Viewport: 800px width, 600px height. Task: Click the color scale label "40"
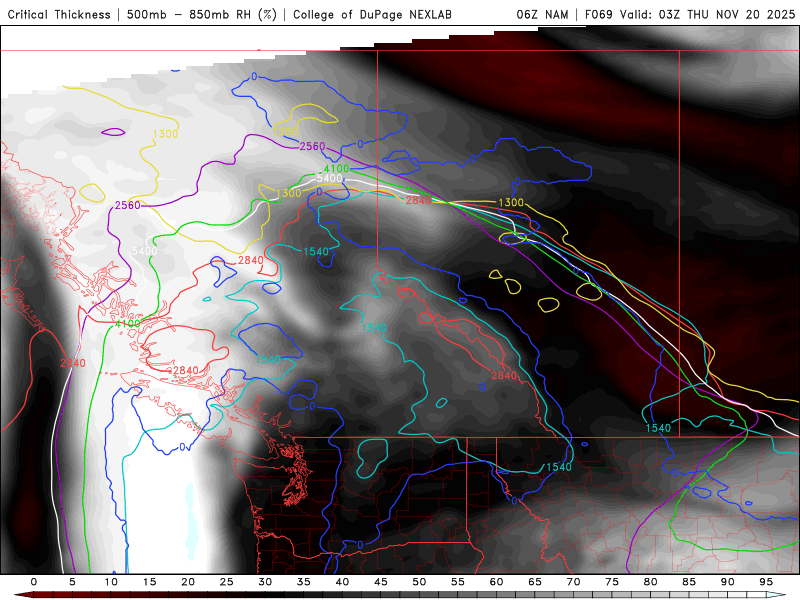[x=342, y=582]
